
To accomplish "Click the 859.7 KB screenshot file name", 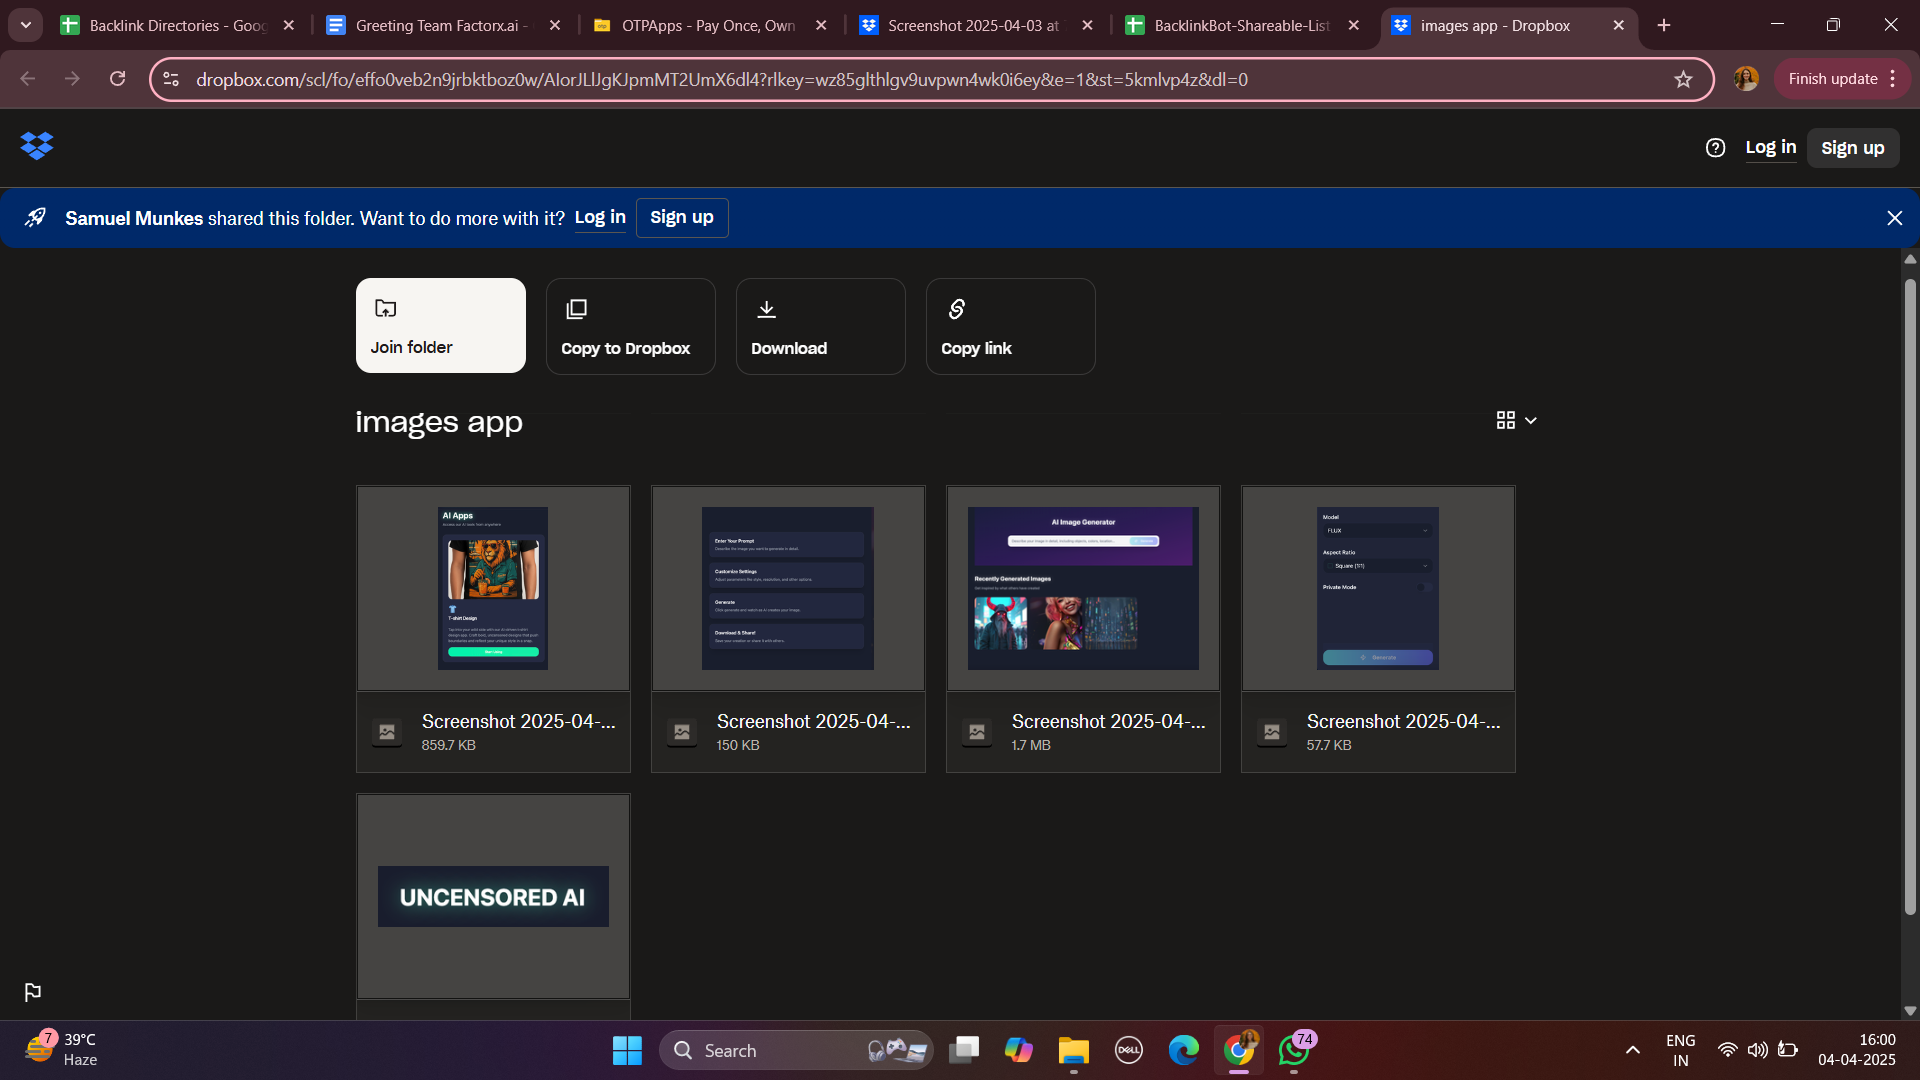I will (518, 721).
